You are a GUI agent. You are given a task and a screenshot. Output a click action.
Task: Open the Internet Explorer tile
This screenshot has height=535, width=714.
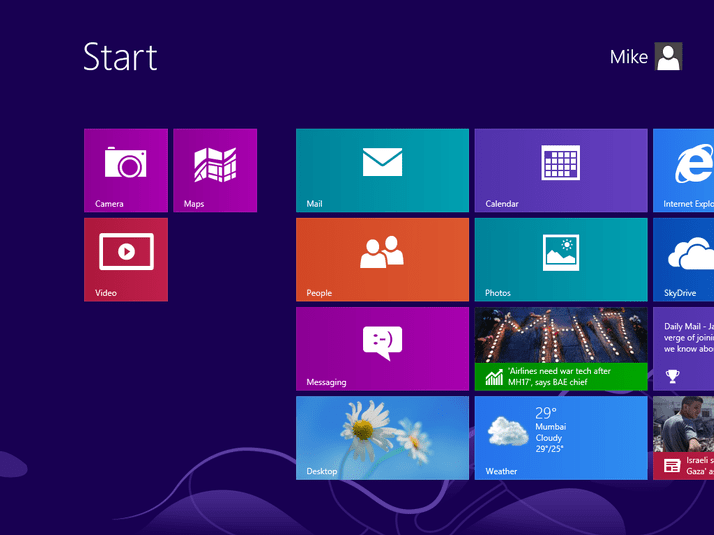click(683, 170)
